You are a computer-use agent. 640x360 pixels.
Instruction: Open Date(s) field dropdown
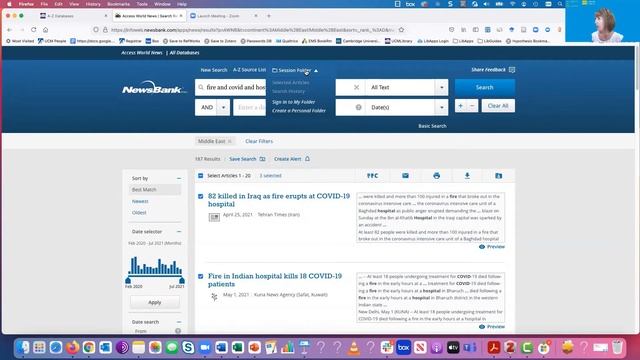click(441, 107)
